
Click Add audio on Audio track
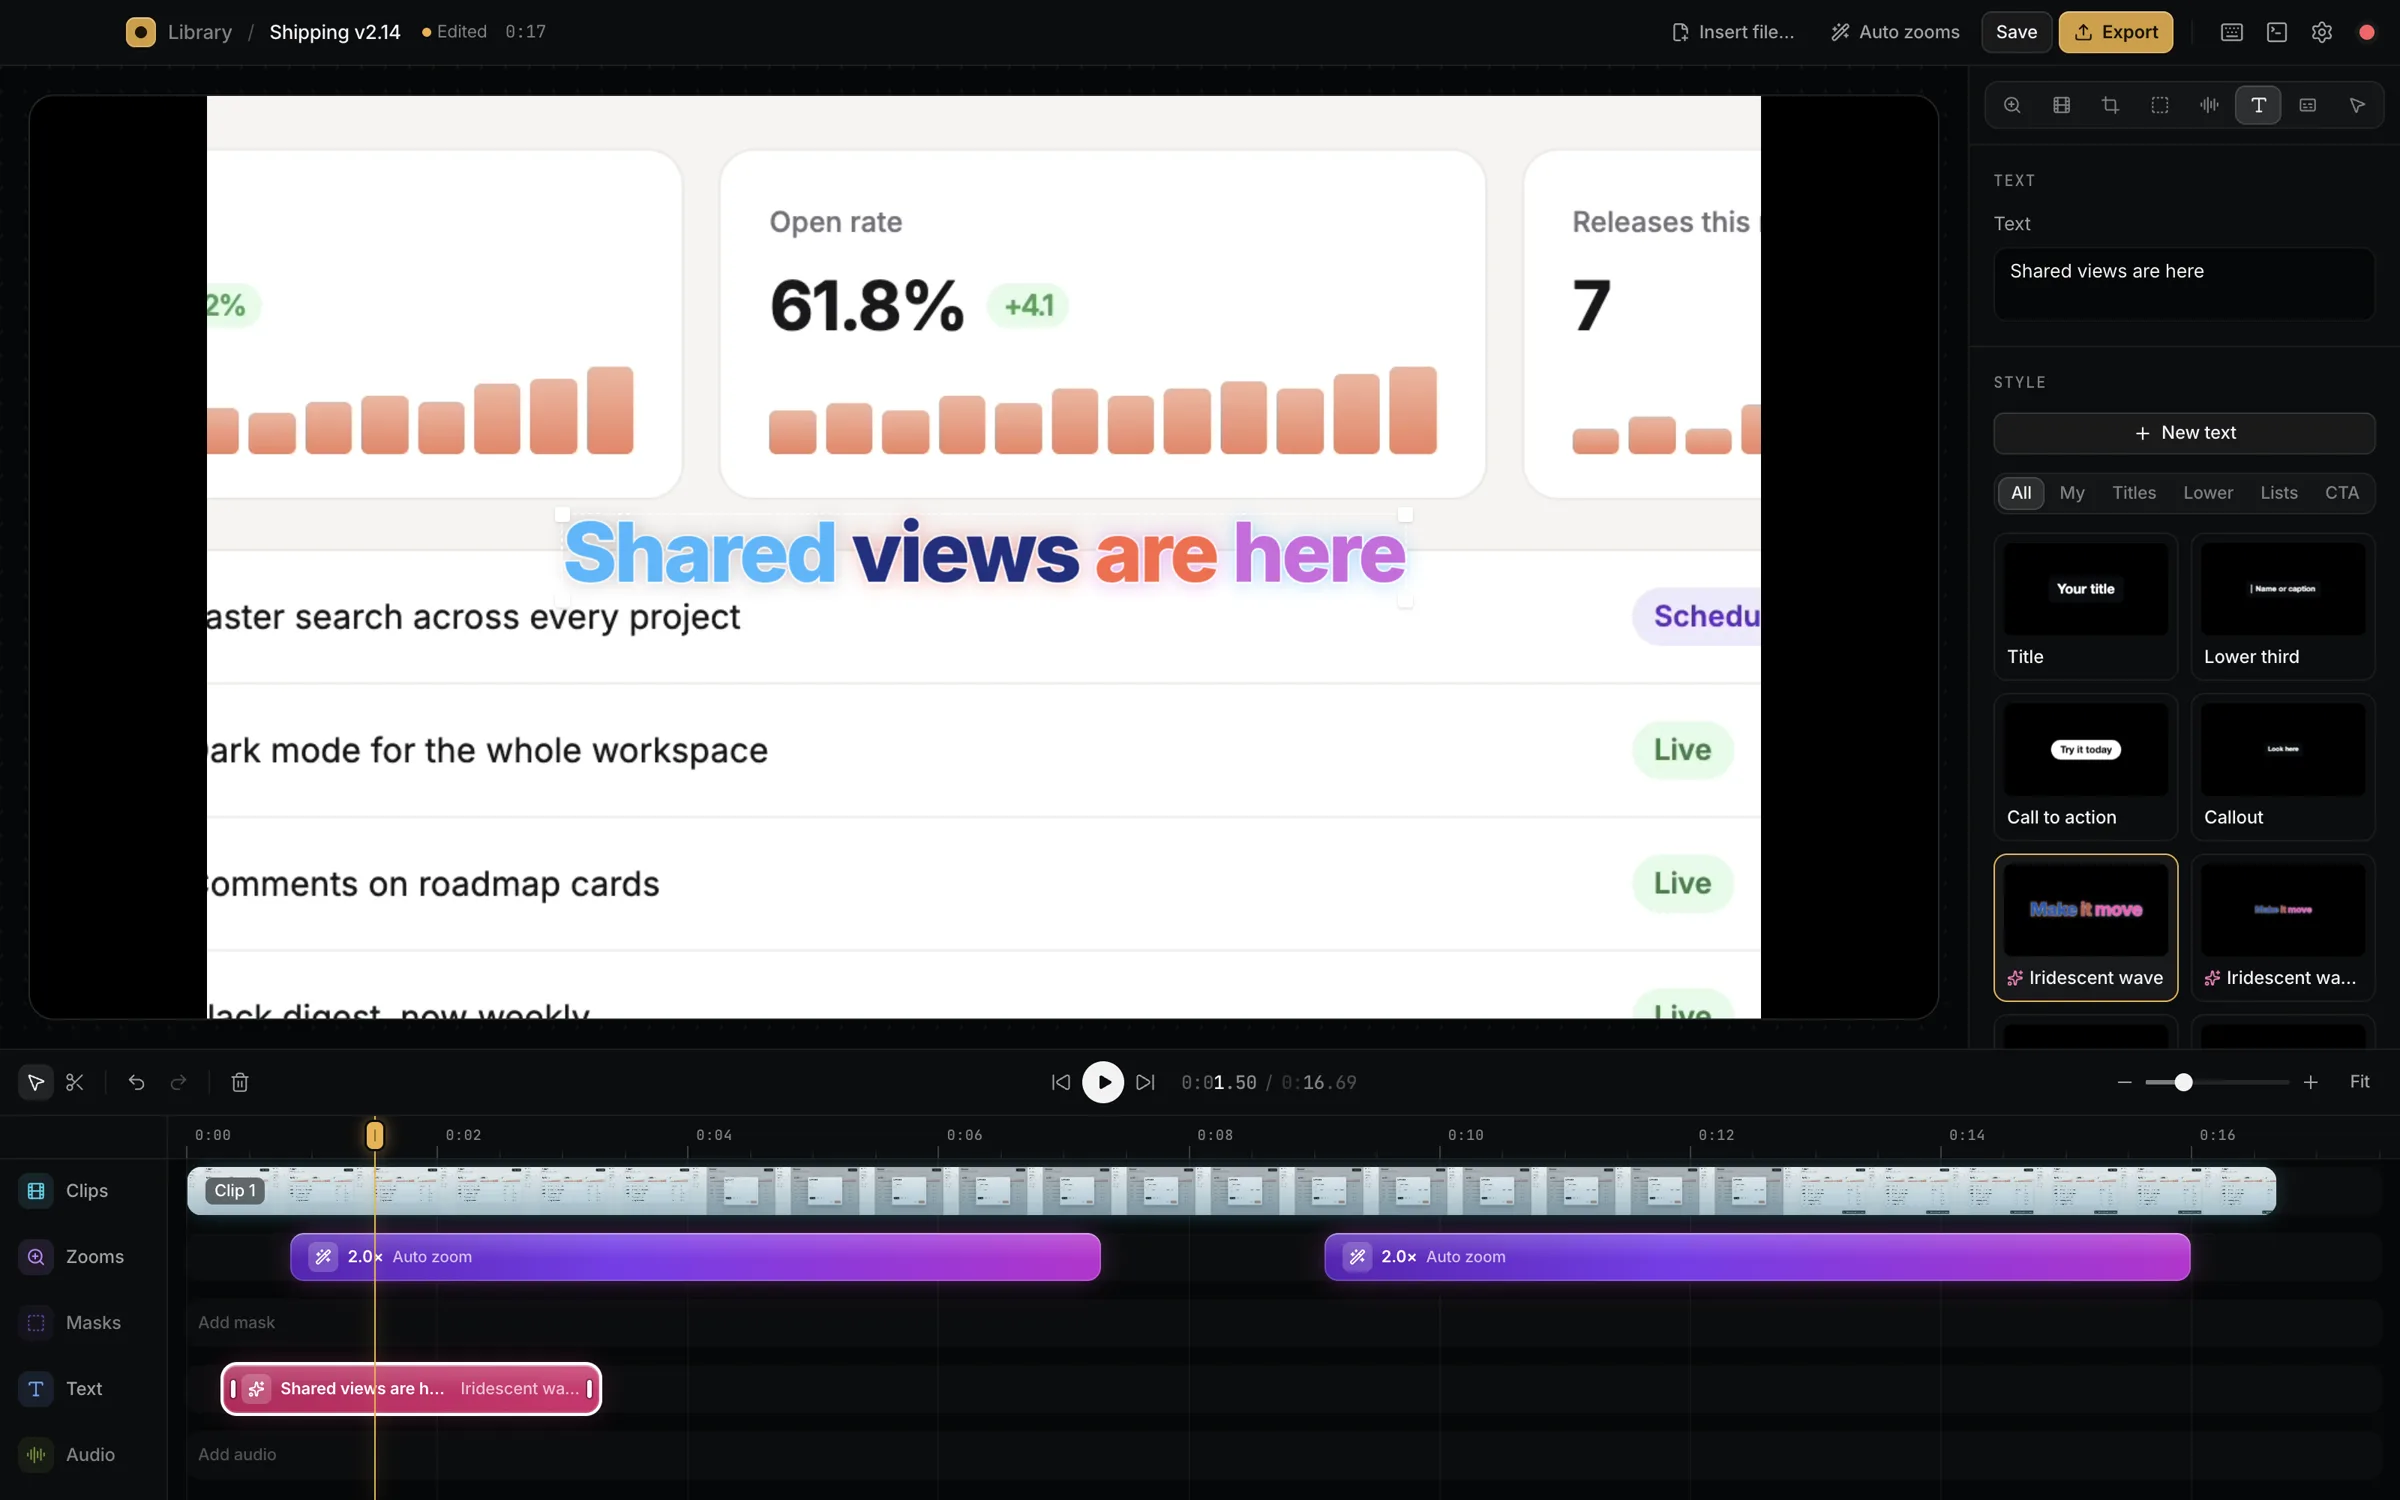237,1454
